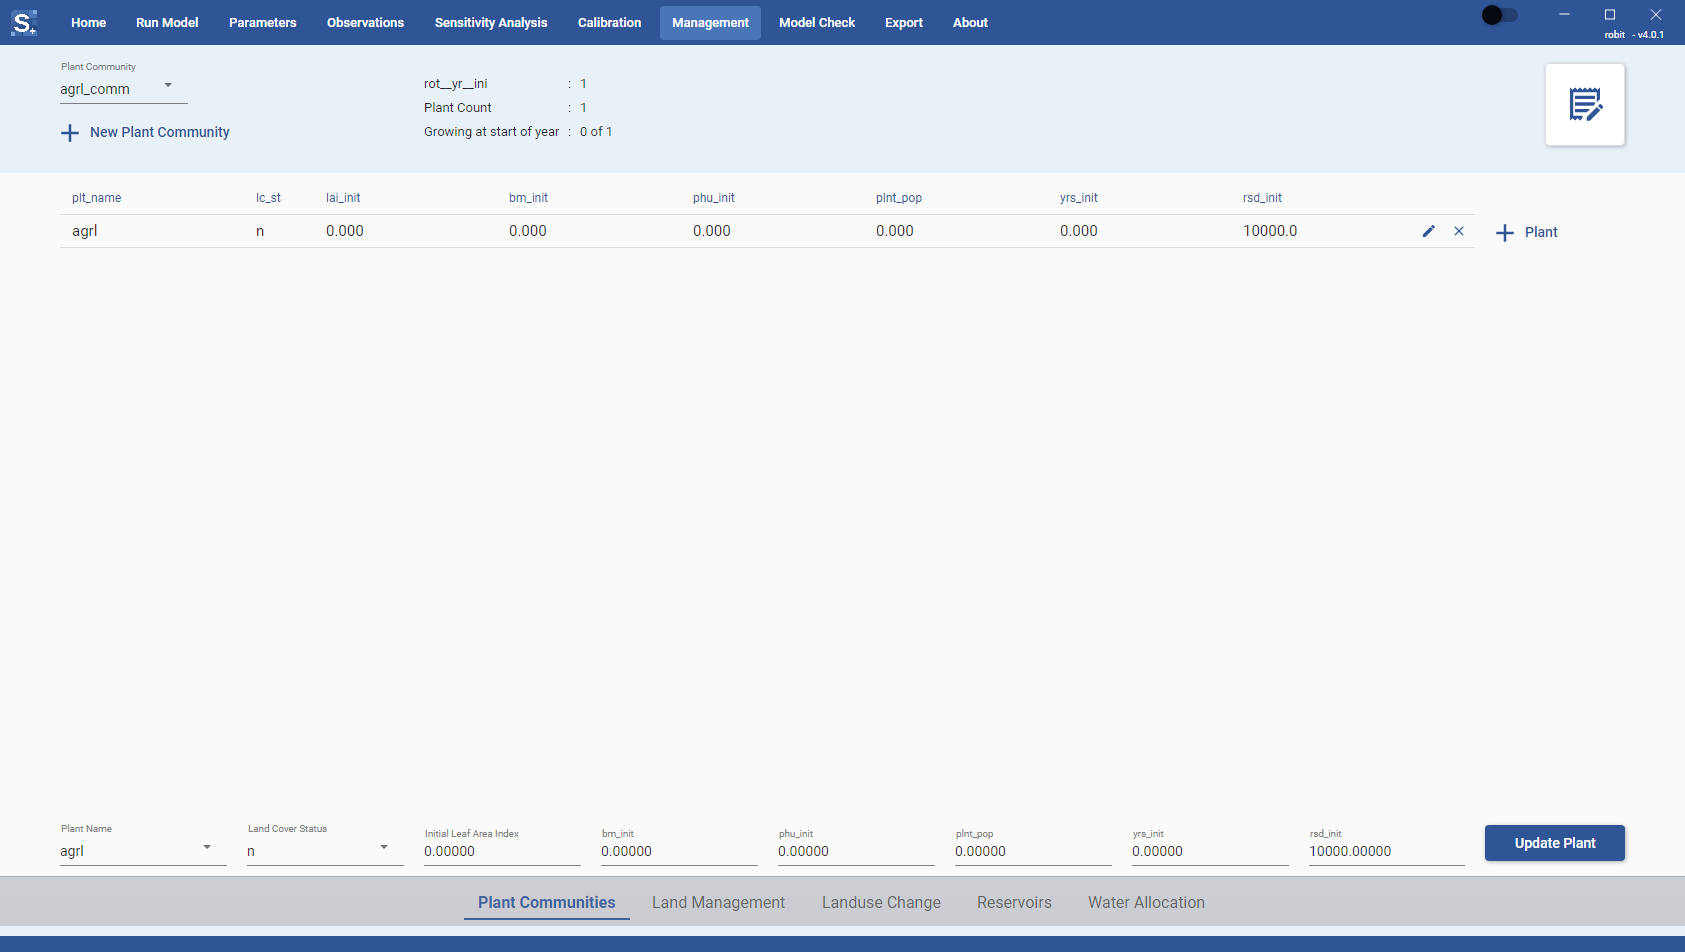Click the plt_name column header
The image size is (1685, 952).
click(x=96, y=198)
